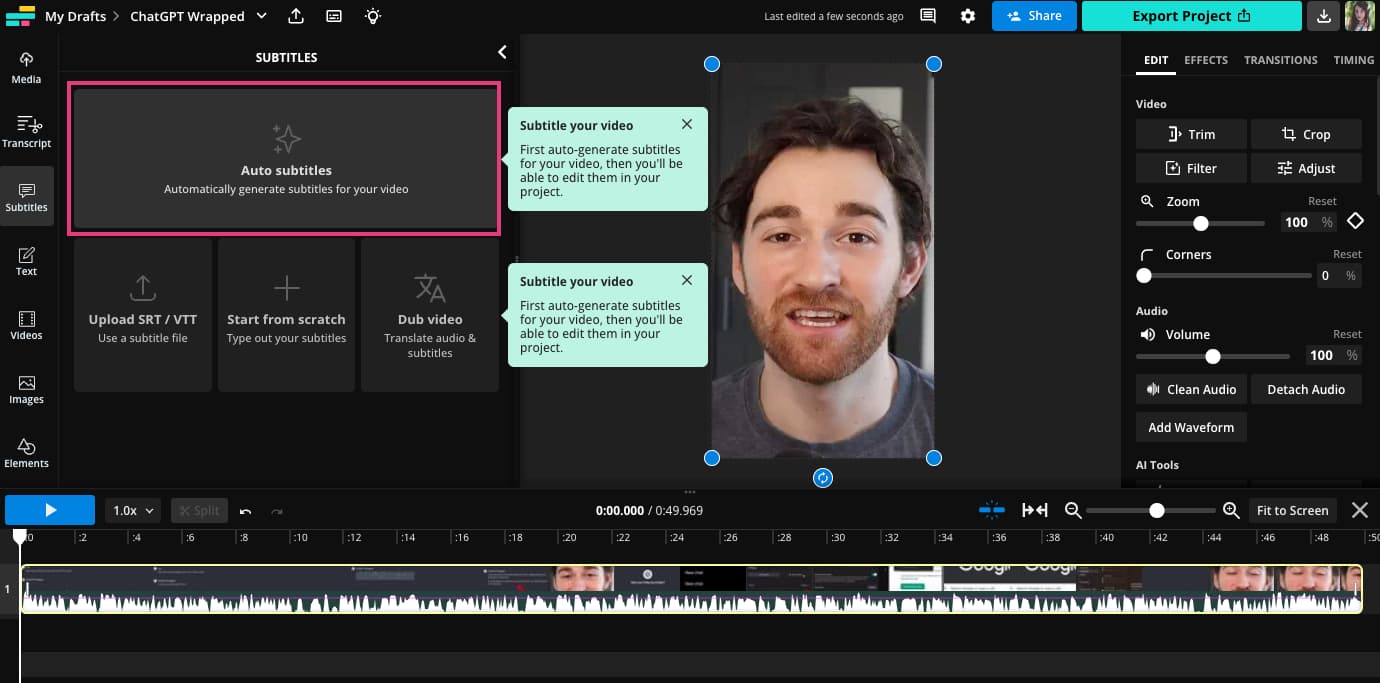Click the Fit to Screen button

[x=1292, y=510]
